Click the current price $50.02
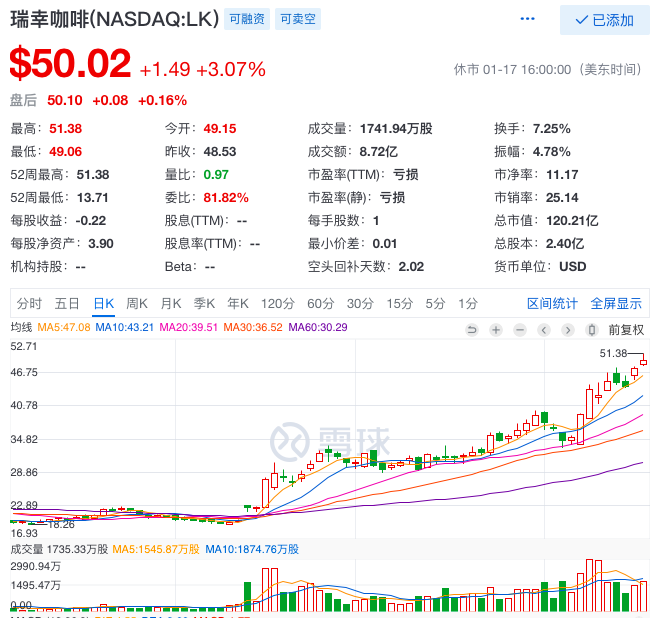The height and width of the screenshot is (618, 652). coord(70,64)
